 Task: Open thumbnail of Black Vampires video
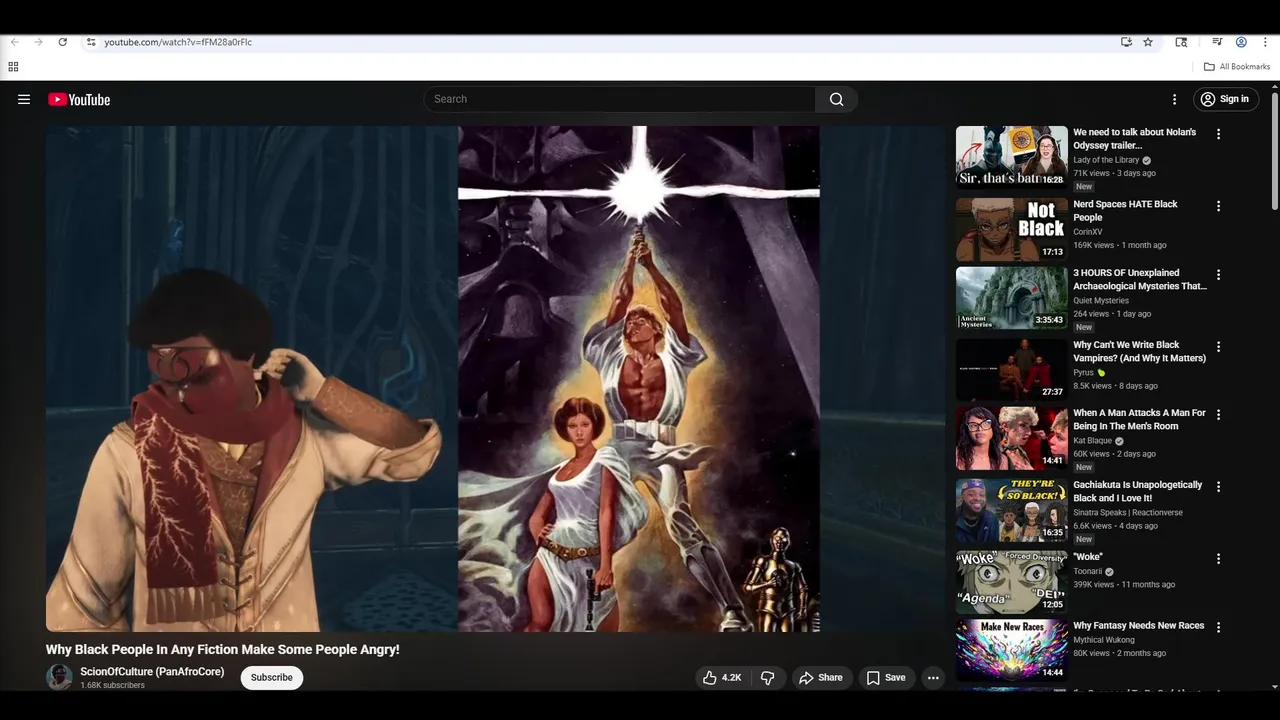click(1011, 369)
